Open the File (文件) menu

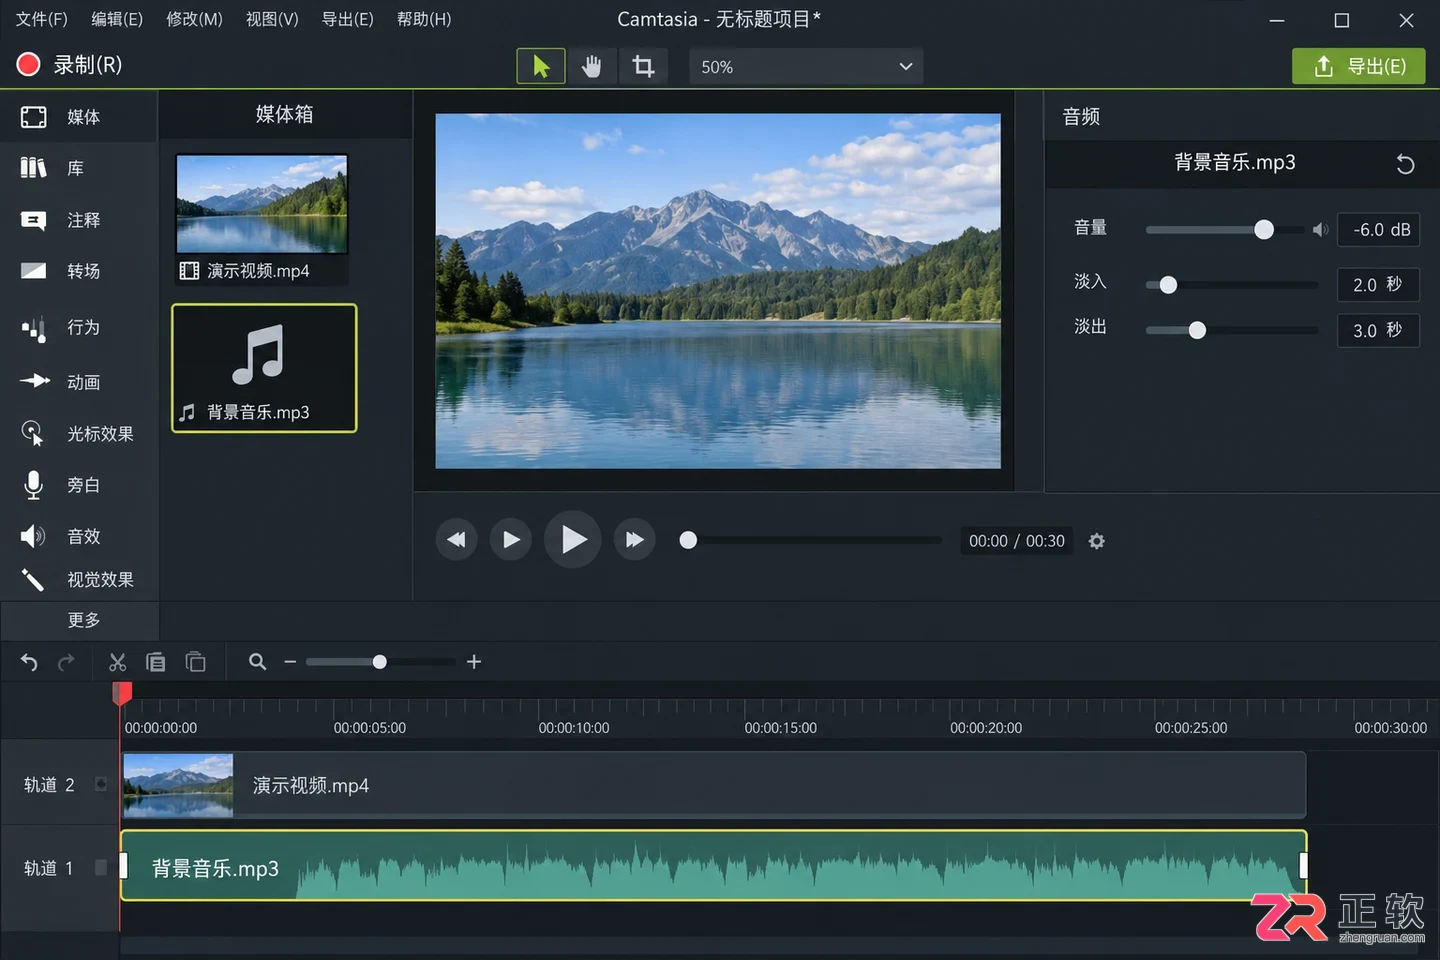[41, 19]
